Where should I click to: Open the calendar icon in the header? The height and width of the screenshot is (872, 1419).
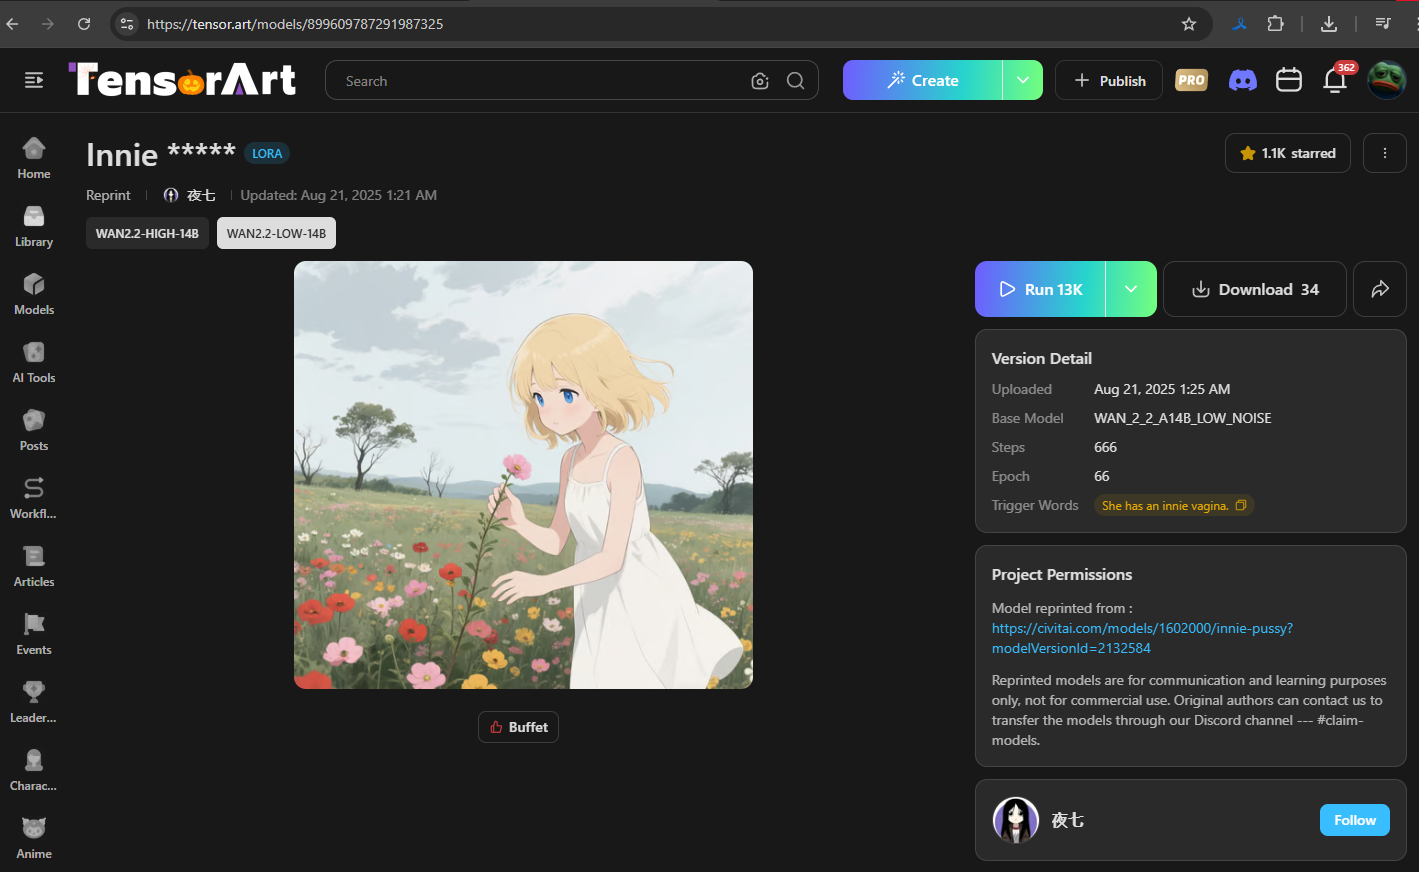(1289, 80)
